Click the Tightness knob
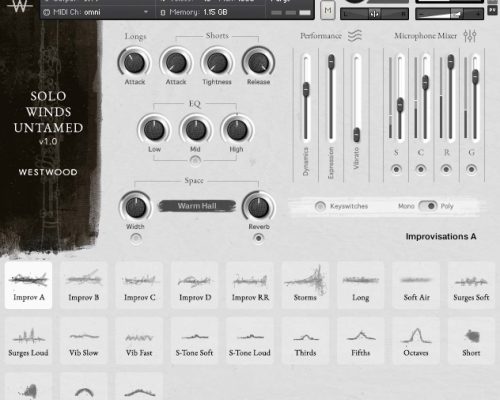The width and height of the screenshot is (500, 400). pyautogui.click(x=217, y=63)
